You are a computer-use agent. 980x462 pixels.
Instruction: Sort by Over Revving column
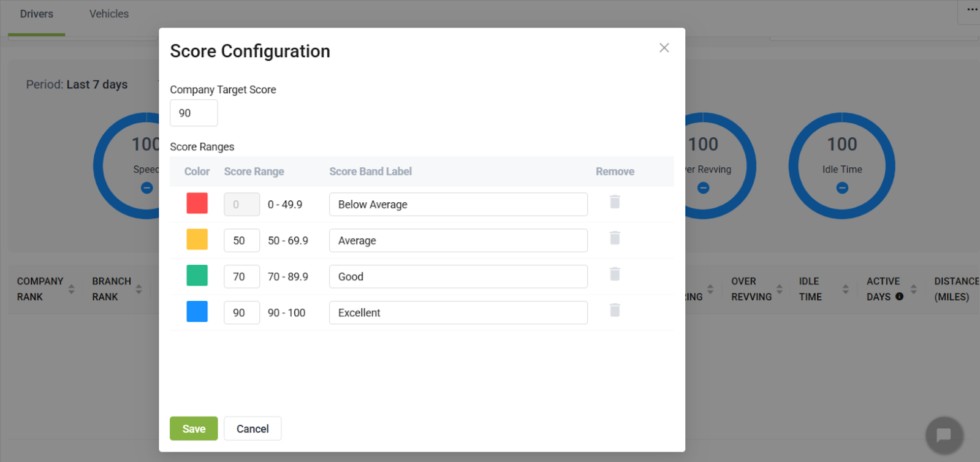[779, 289]
